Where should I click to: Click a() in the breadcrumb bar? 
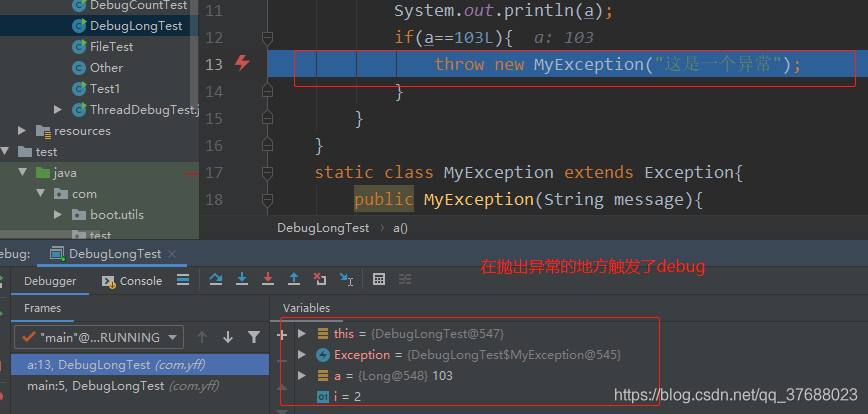tap(400, 228)
